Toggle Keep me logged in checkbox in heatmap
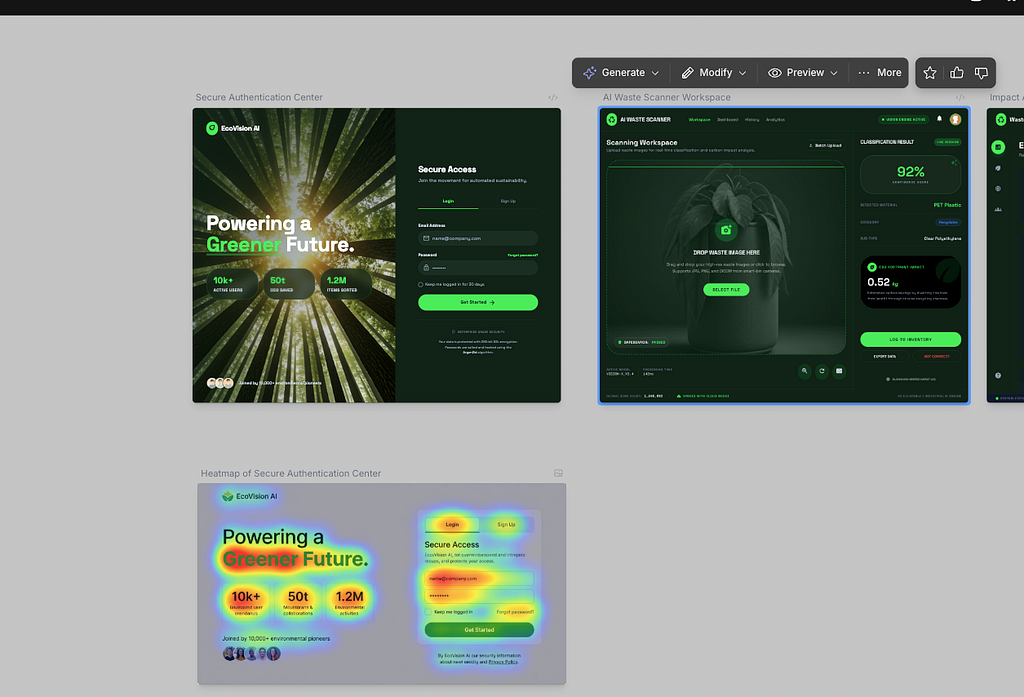Screen dimensions: 1024x697 pos(428,612)
